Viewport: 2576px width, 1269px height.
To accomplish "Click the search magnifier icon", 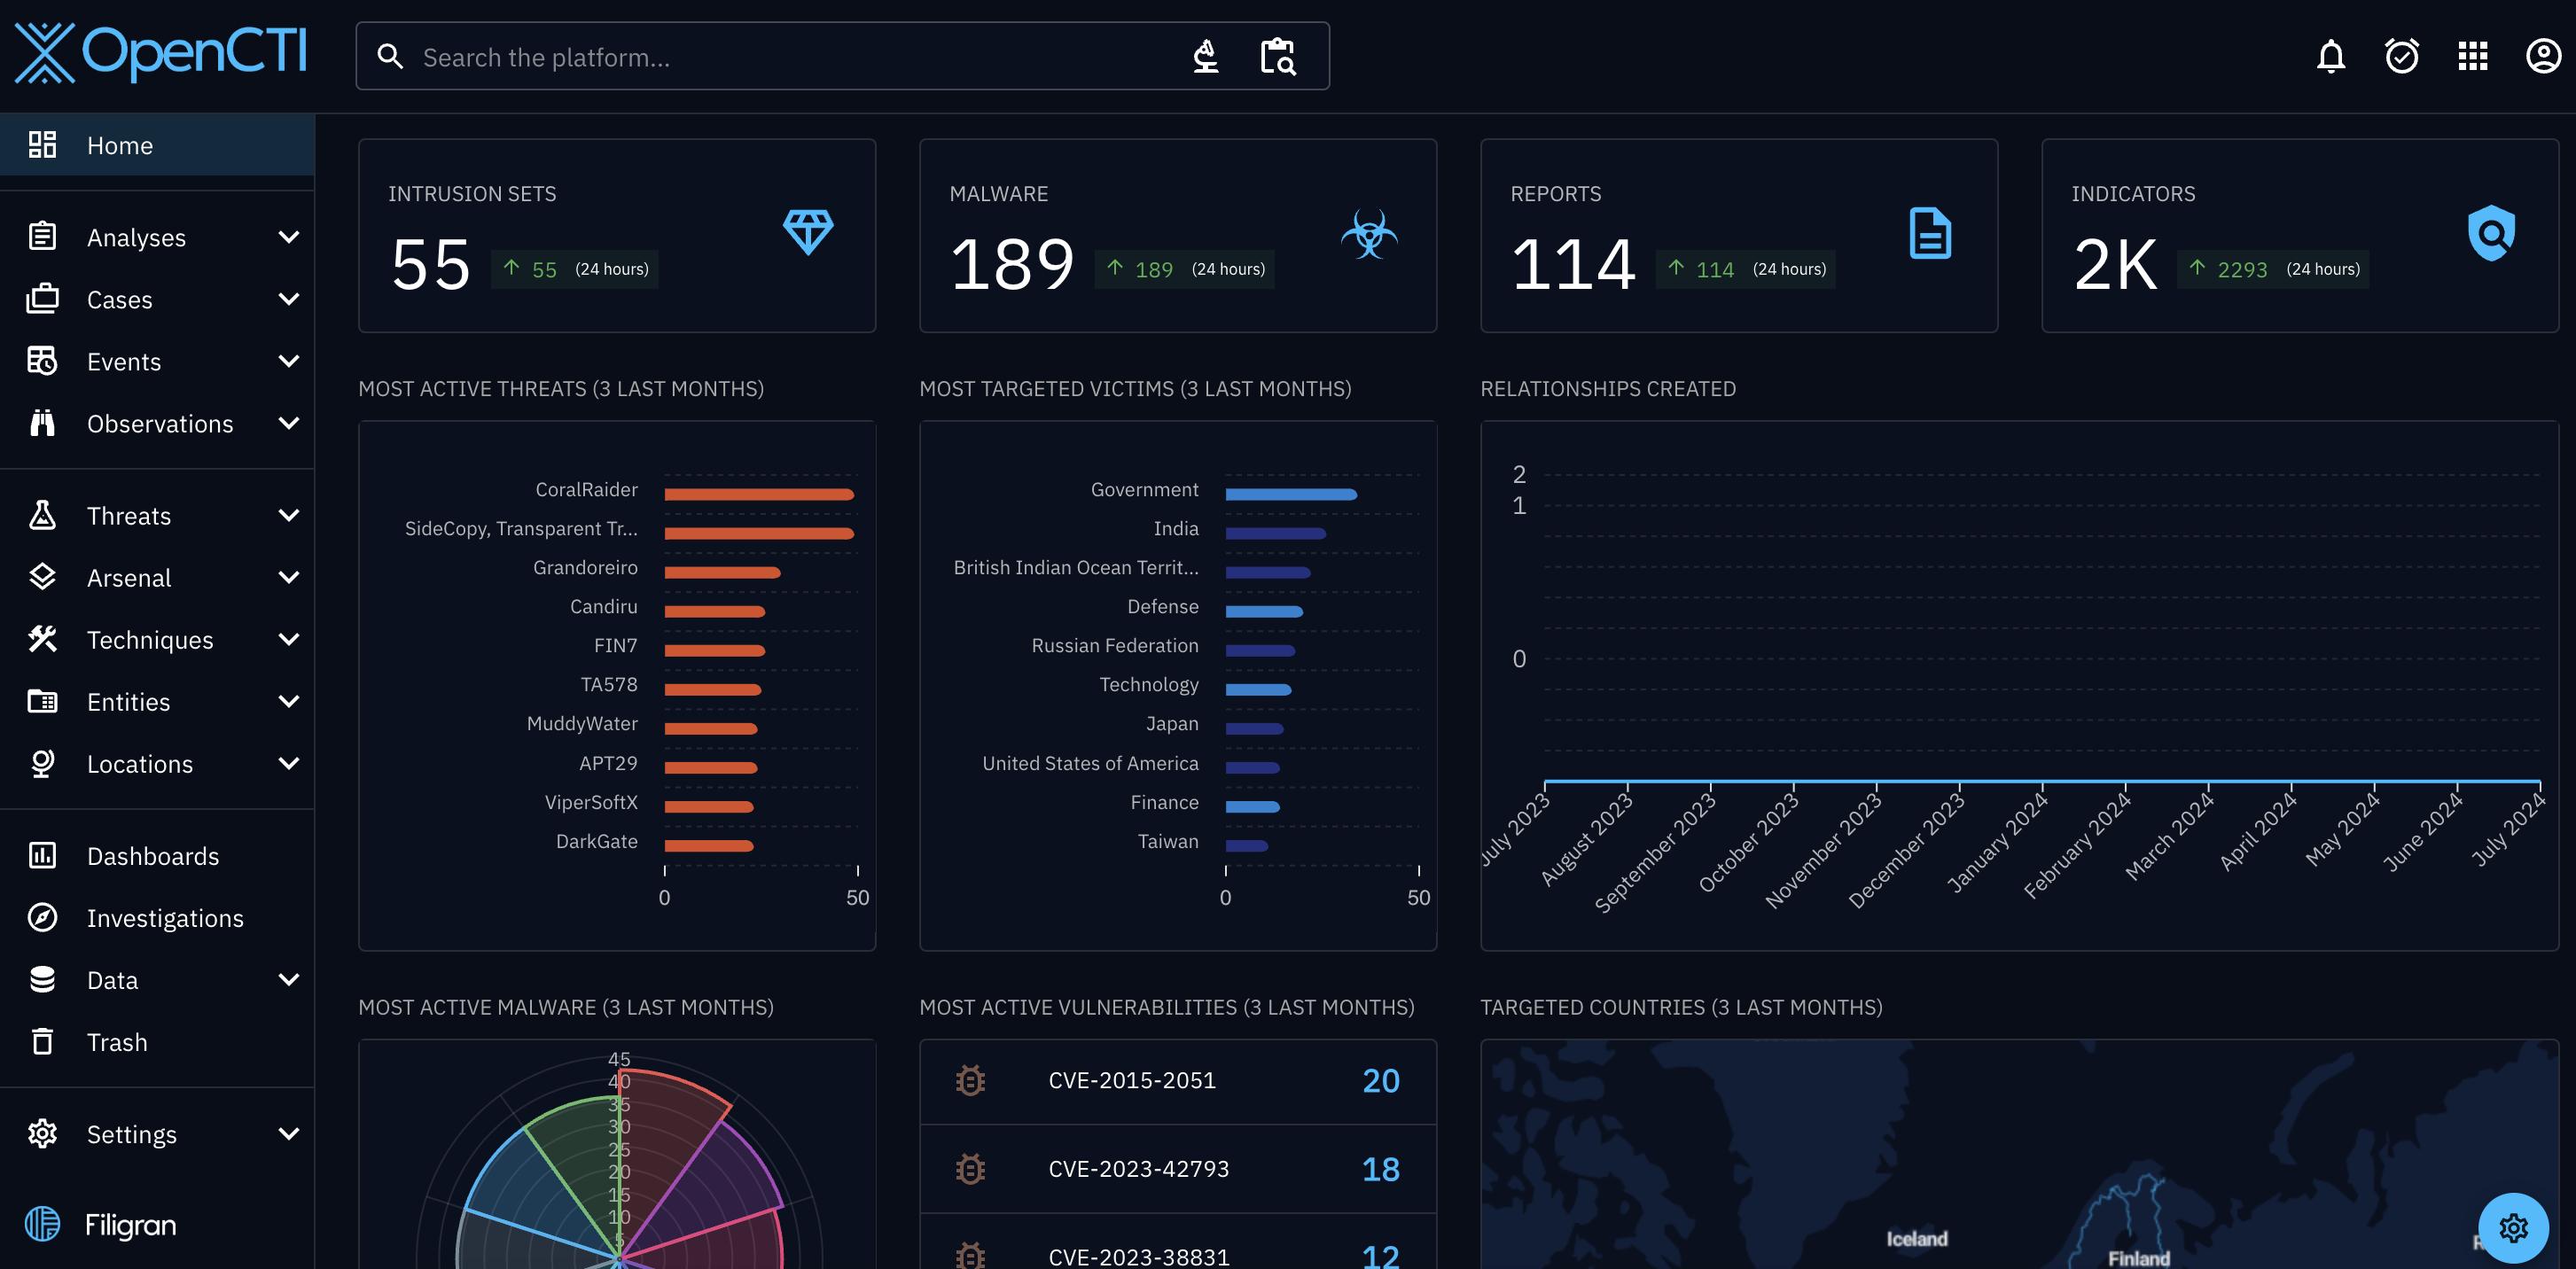I will pos(390,57).
